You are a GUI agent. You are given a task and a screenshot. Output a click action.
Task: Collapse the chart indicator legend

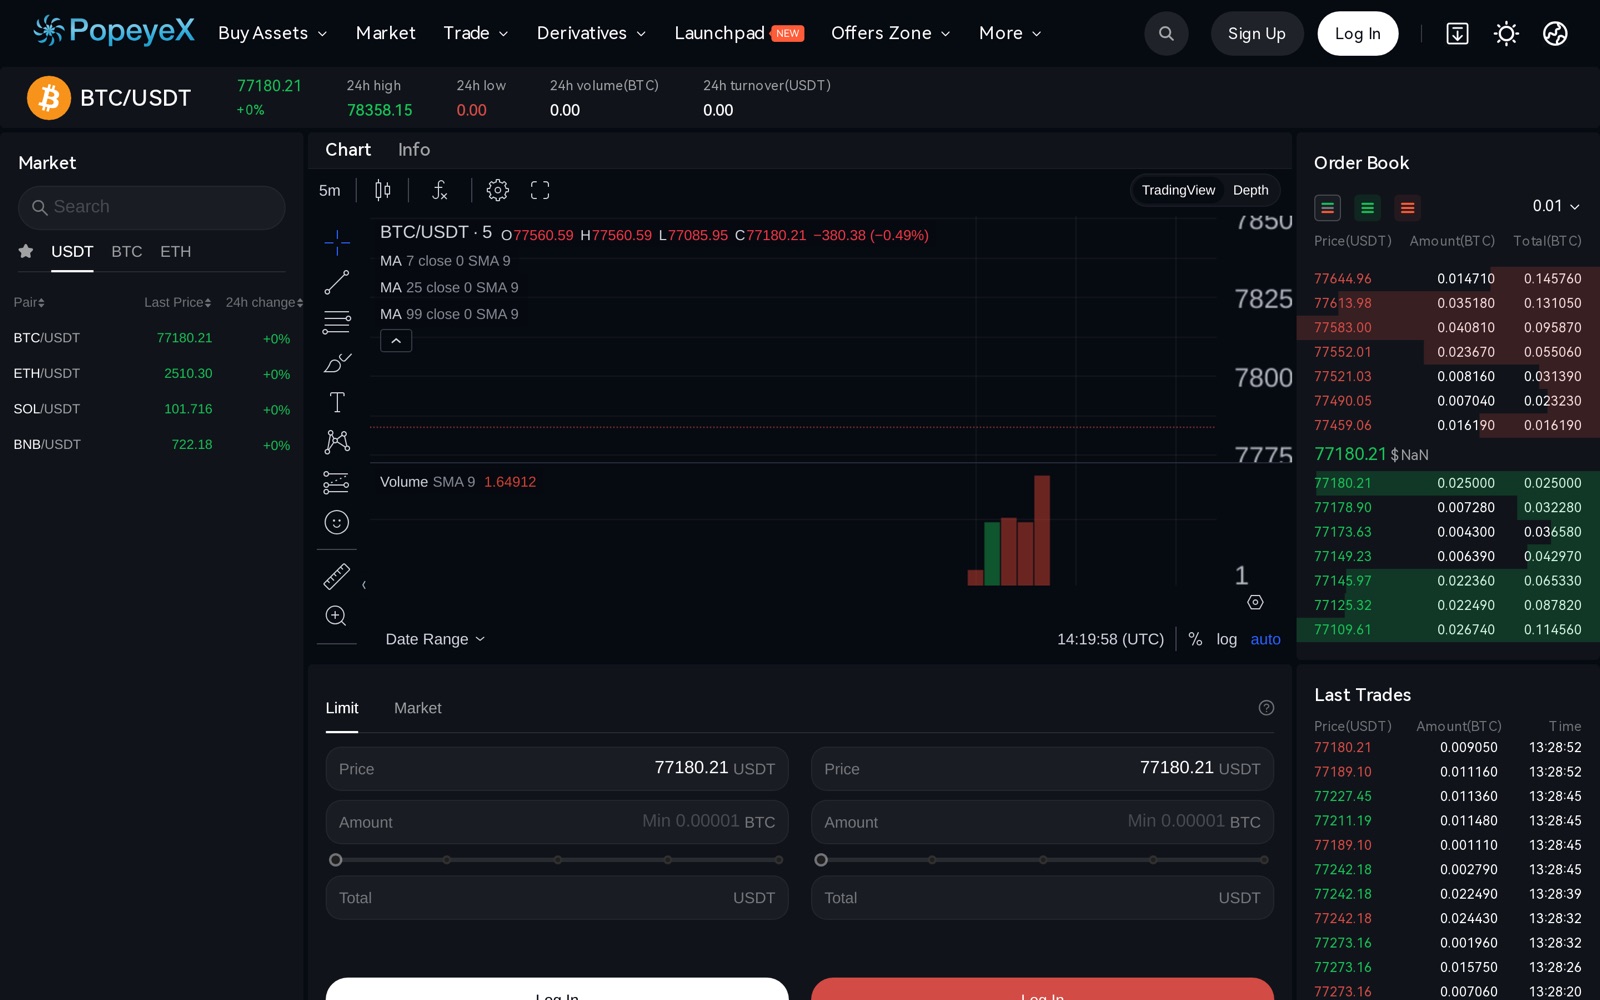coord(396,341)
